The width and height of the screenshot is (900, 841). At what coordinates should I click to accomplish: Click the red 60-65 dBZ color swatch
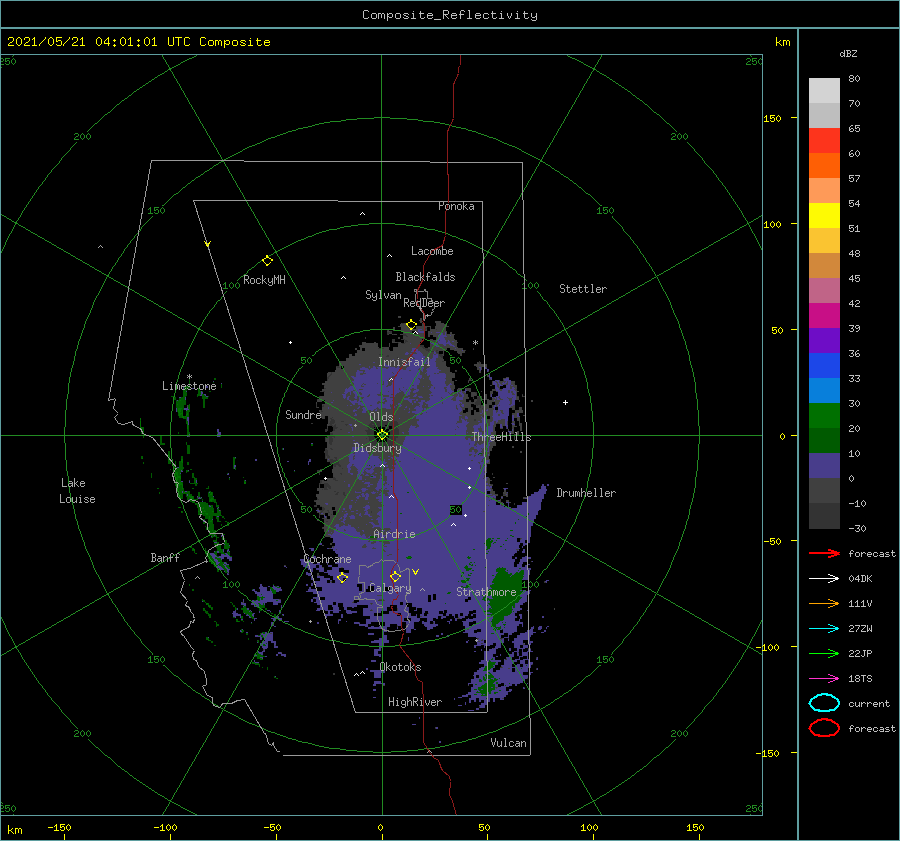(824, 141)
